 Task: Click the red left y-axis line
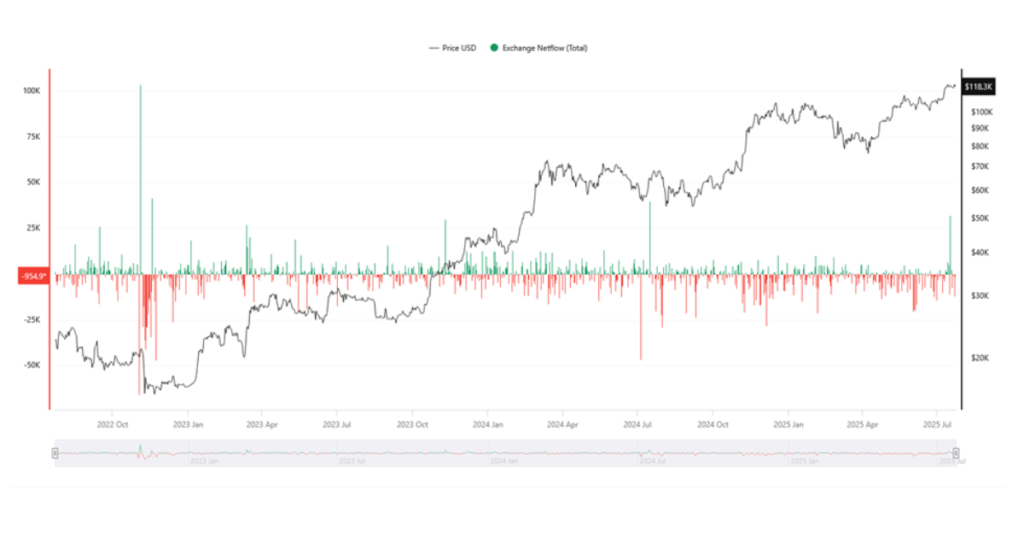click(50, 239)
